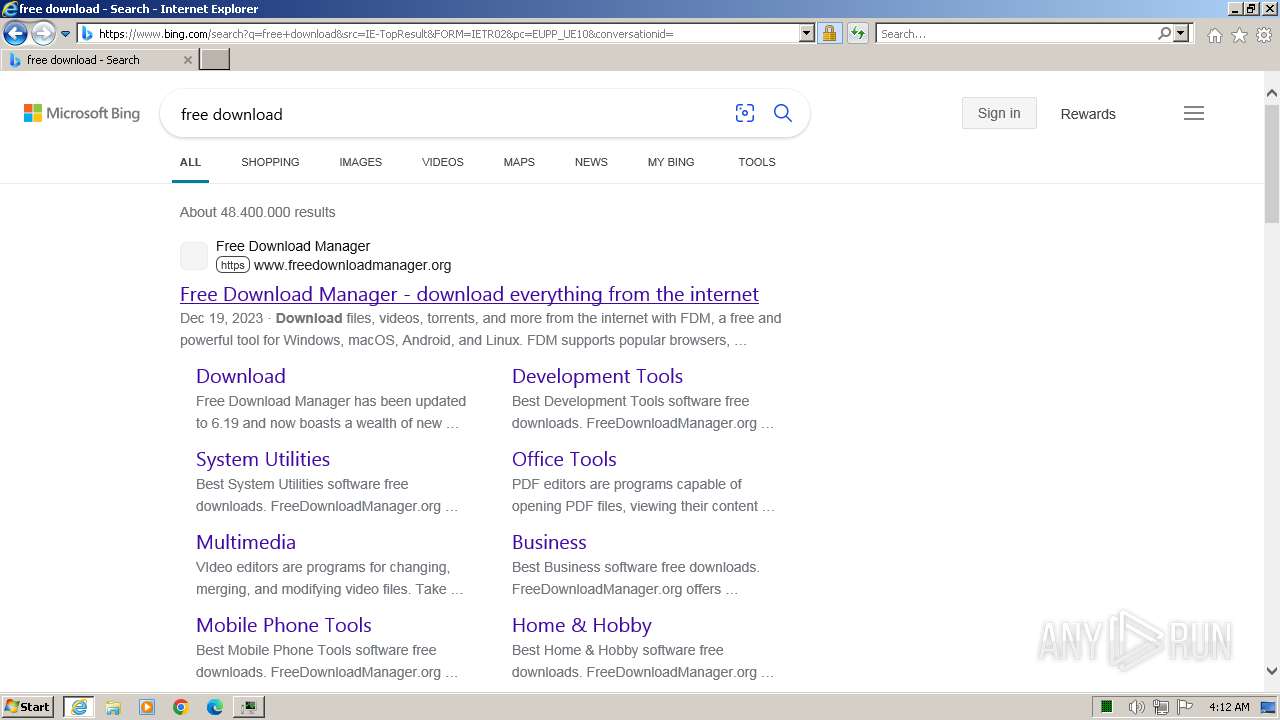Click the security lock icon

[x=829, y=34]
